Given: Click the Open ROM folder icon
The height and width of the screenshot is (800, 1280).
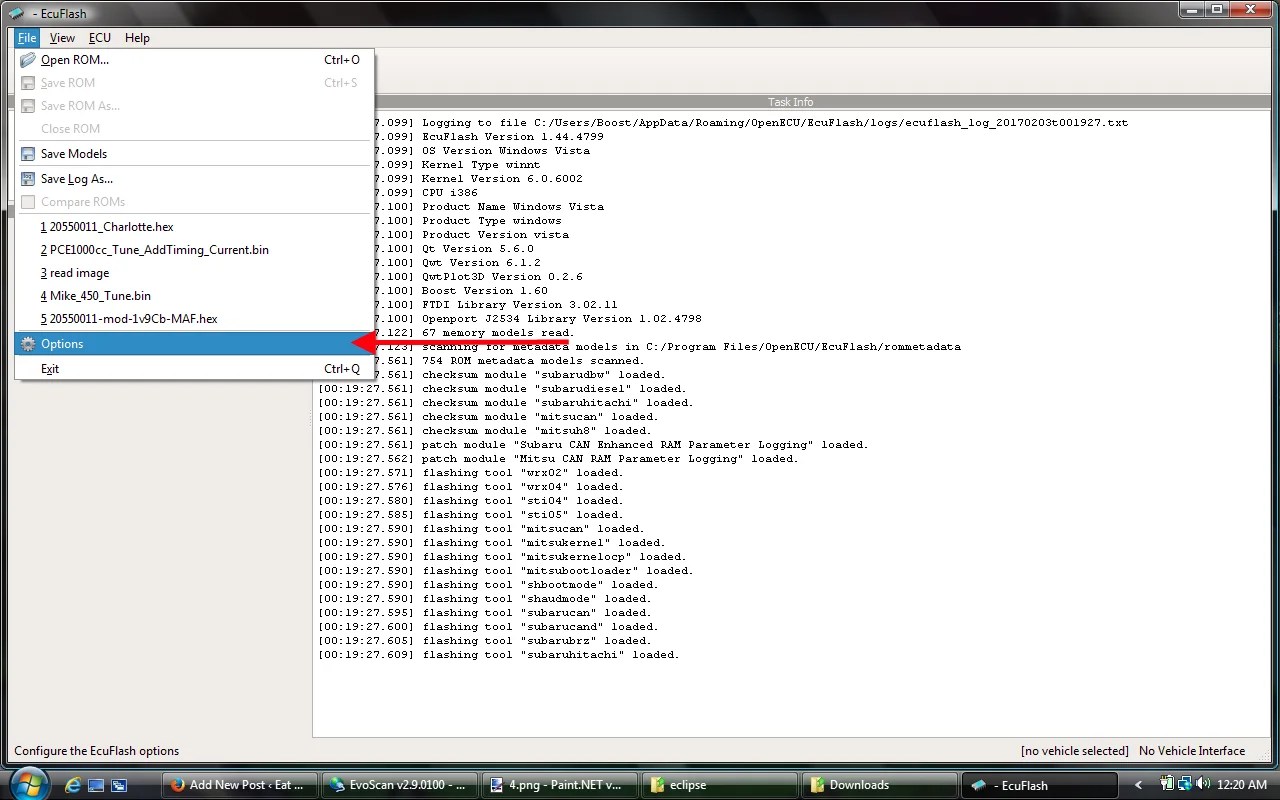Looking at the screenshot, I should point(28,60).
